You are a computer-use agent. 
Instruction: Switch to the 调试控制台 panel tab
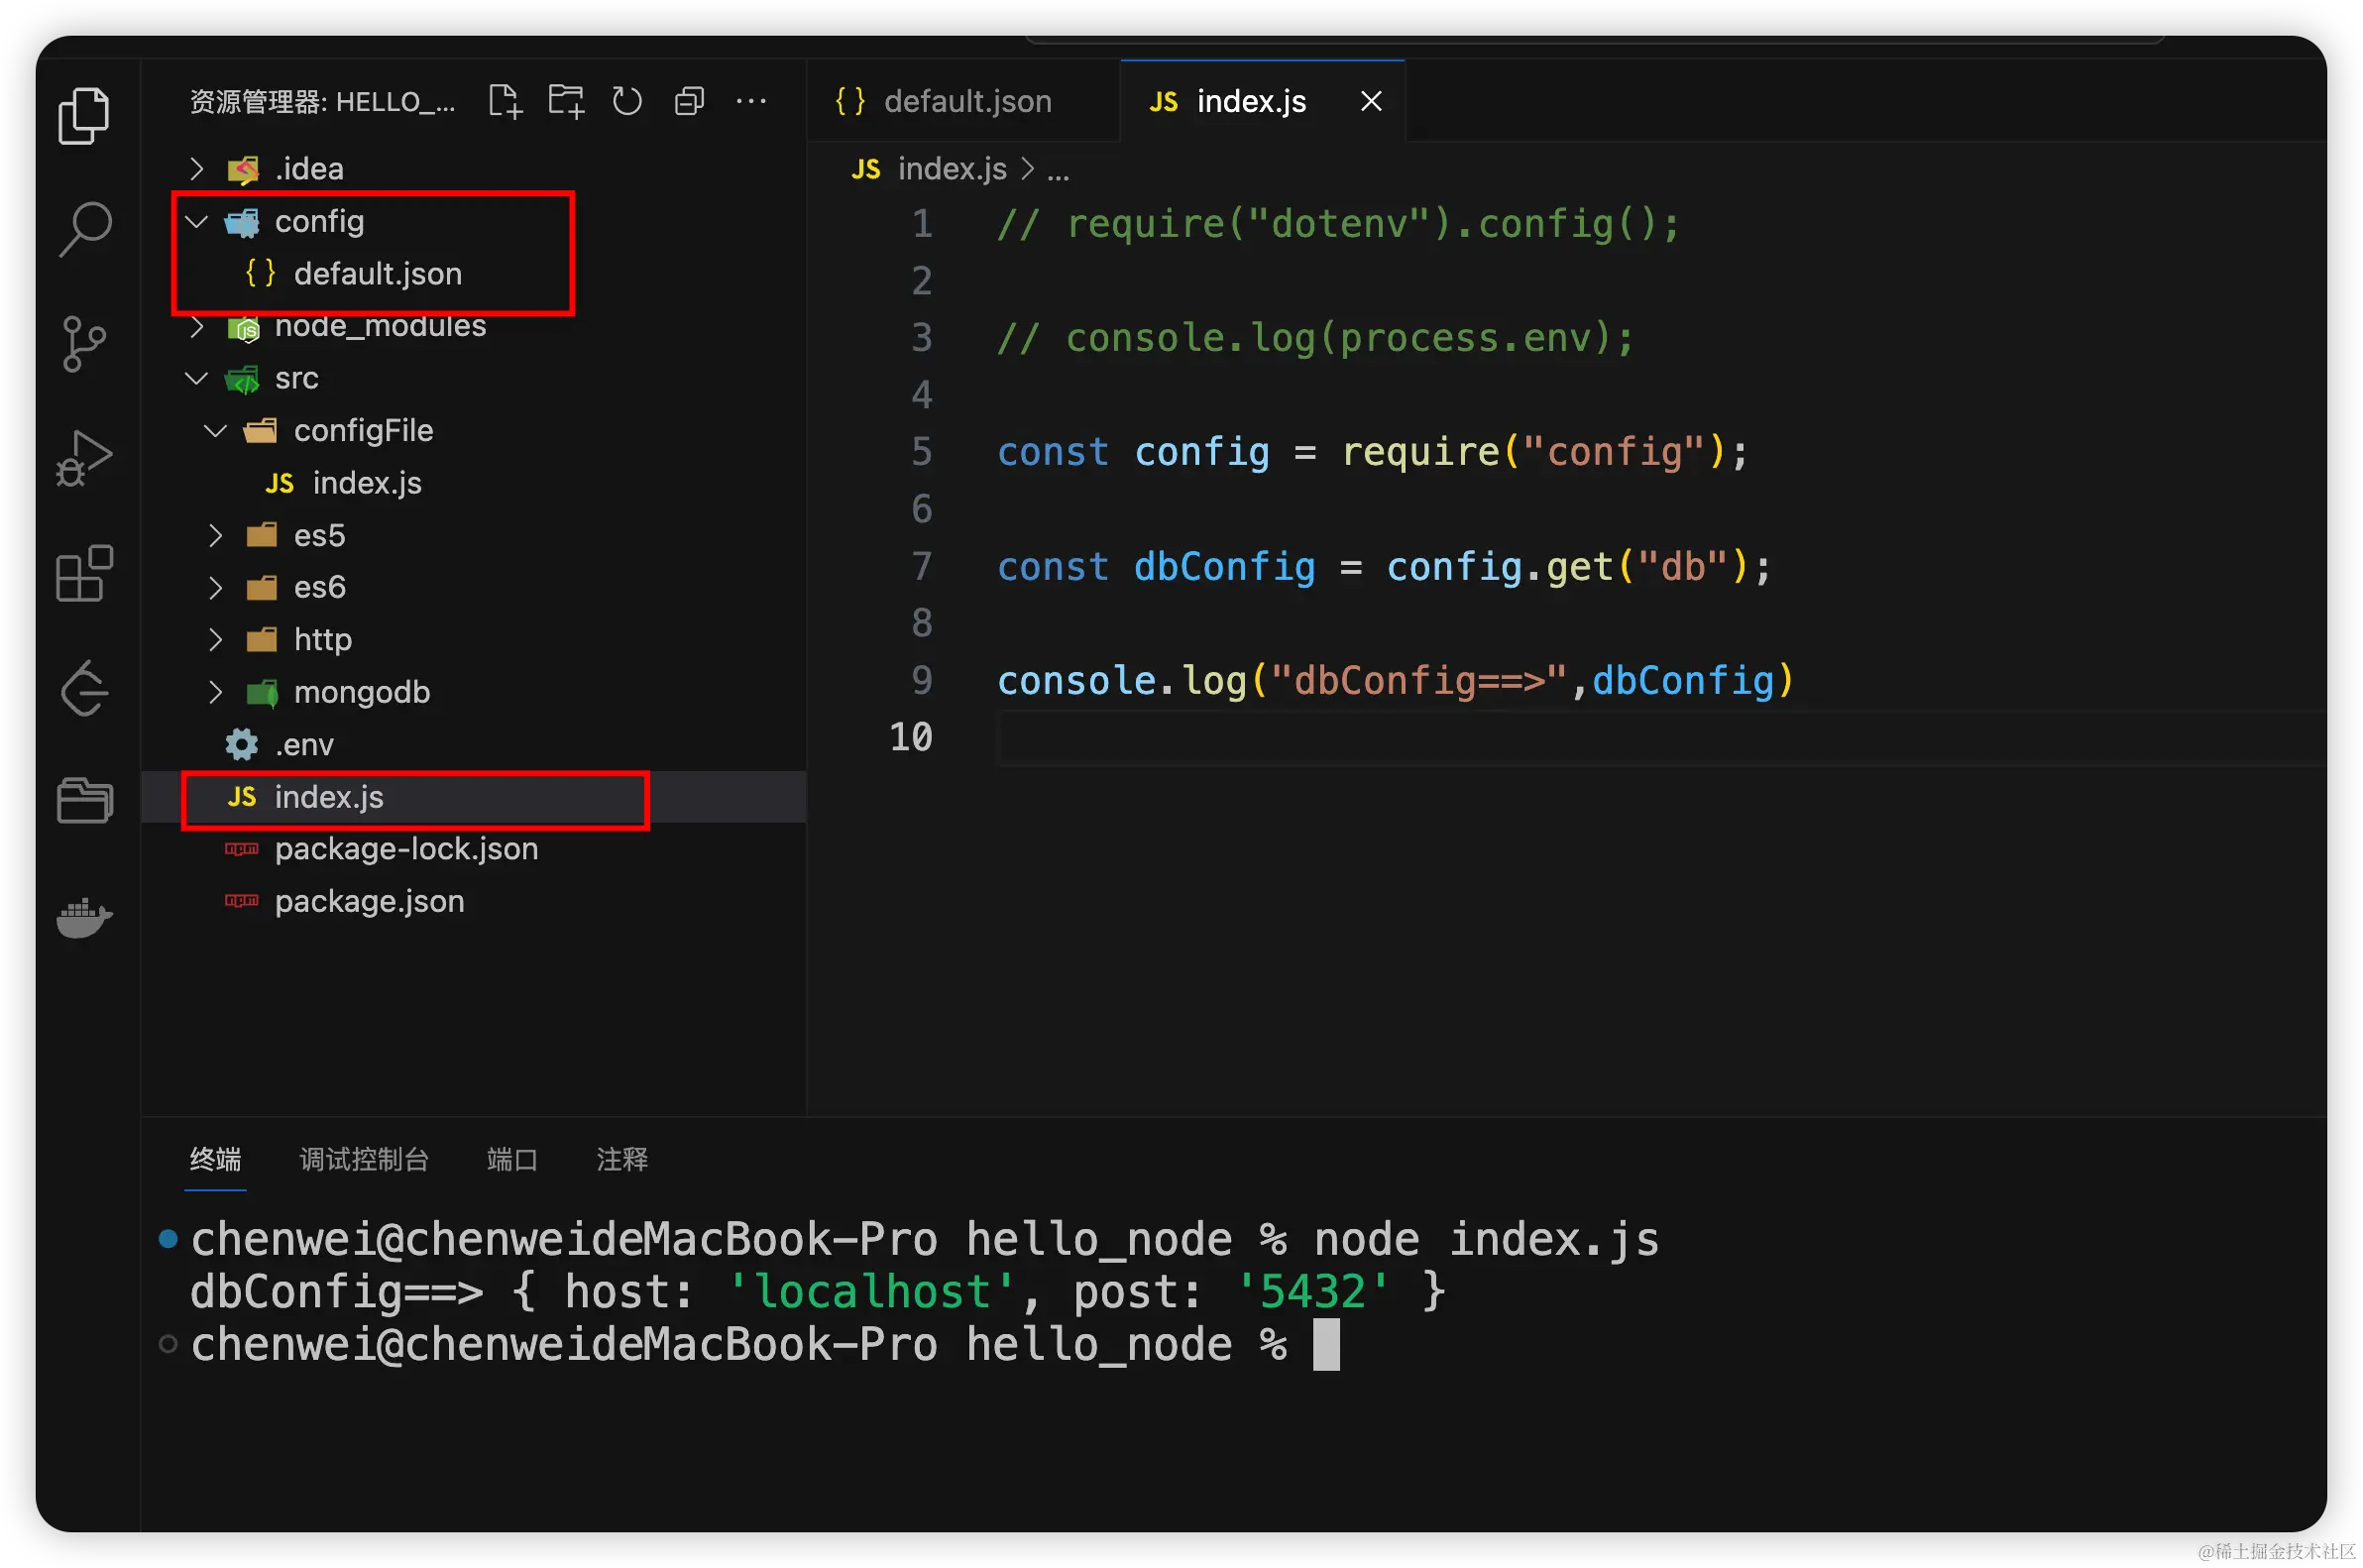364,1159
